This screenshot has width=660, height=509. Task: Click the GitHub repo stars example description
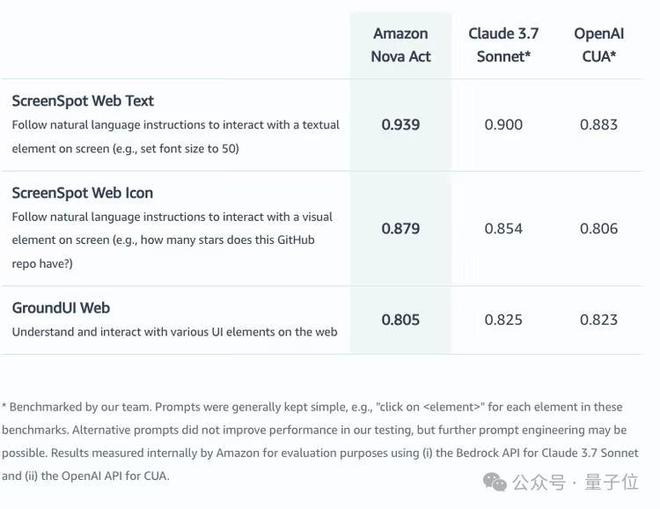click(x=172, y=240)
